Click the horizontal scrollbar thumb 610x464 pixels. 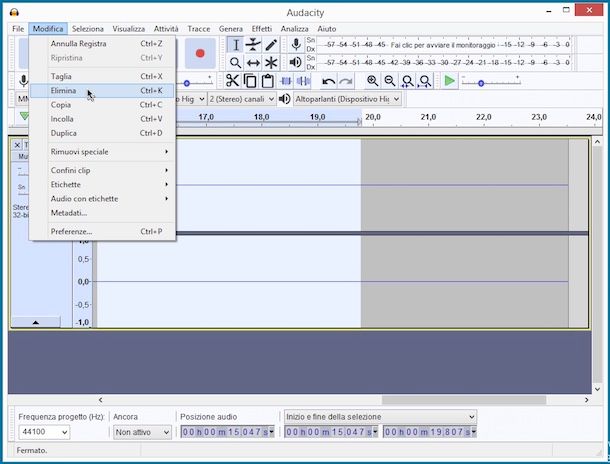[464, 400]
